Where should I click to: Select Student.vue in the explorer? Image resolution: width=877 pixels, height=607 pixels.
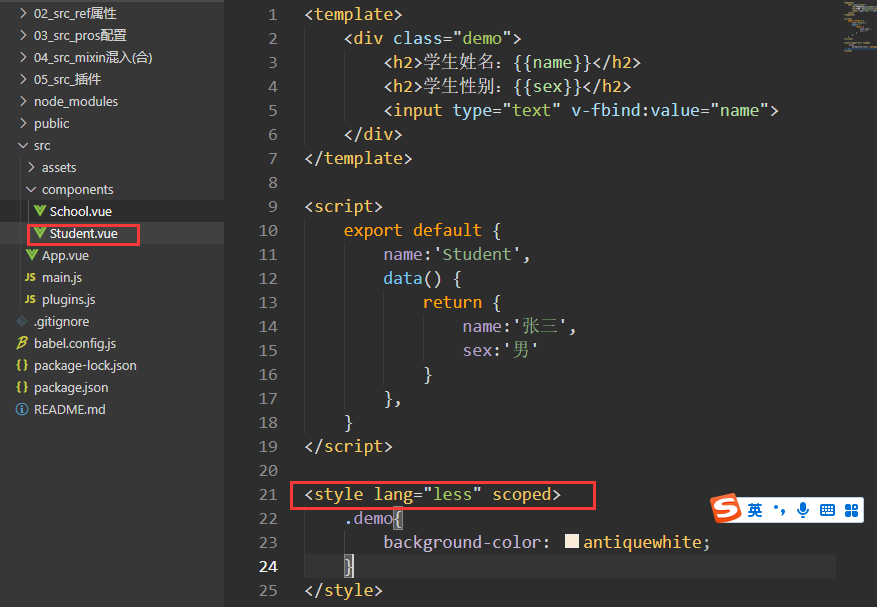pyautogui.click(x=83, y=233)
